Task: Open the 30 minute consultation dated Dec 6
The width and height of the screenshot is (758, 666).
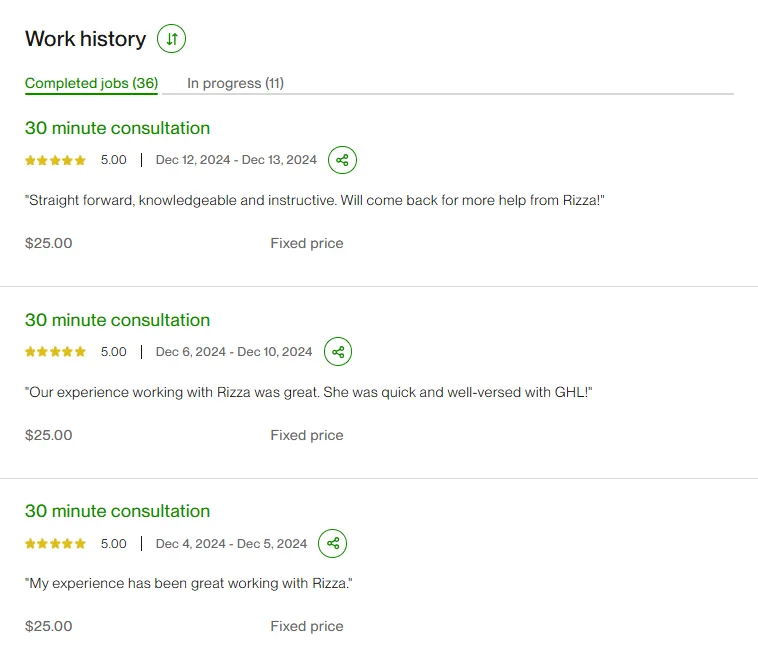Action: pos(117,320)
